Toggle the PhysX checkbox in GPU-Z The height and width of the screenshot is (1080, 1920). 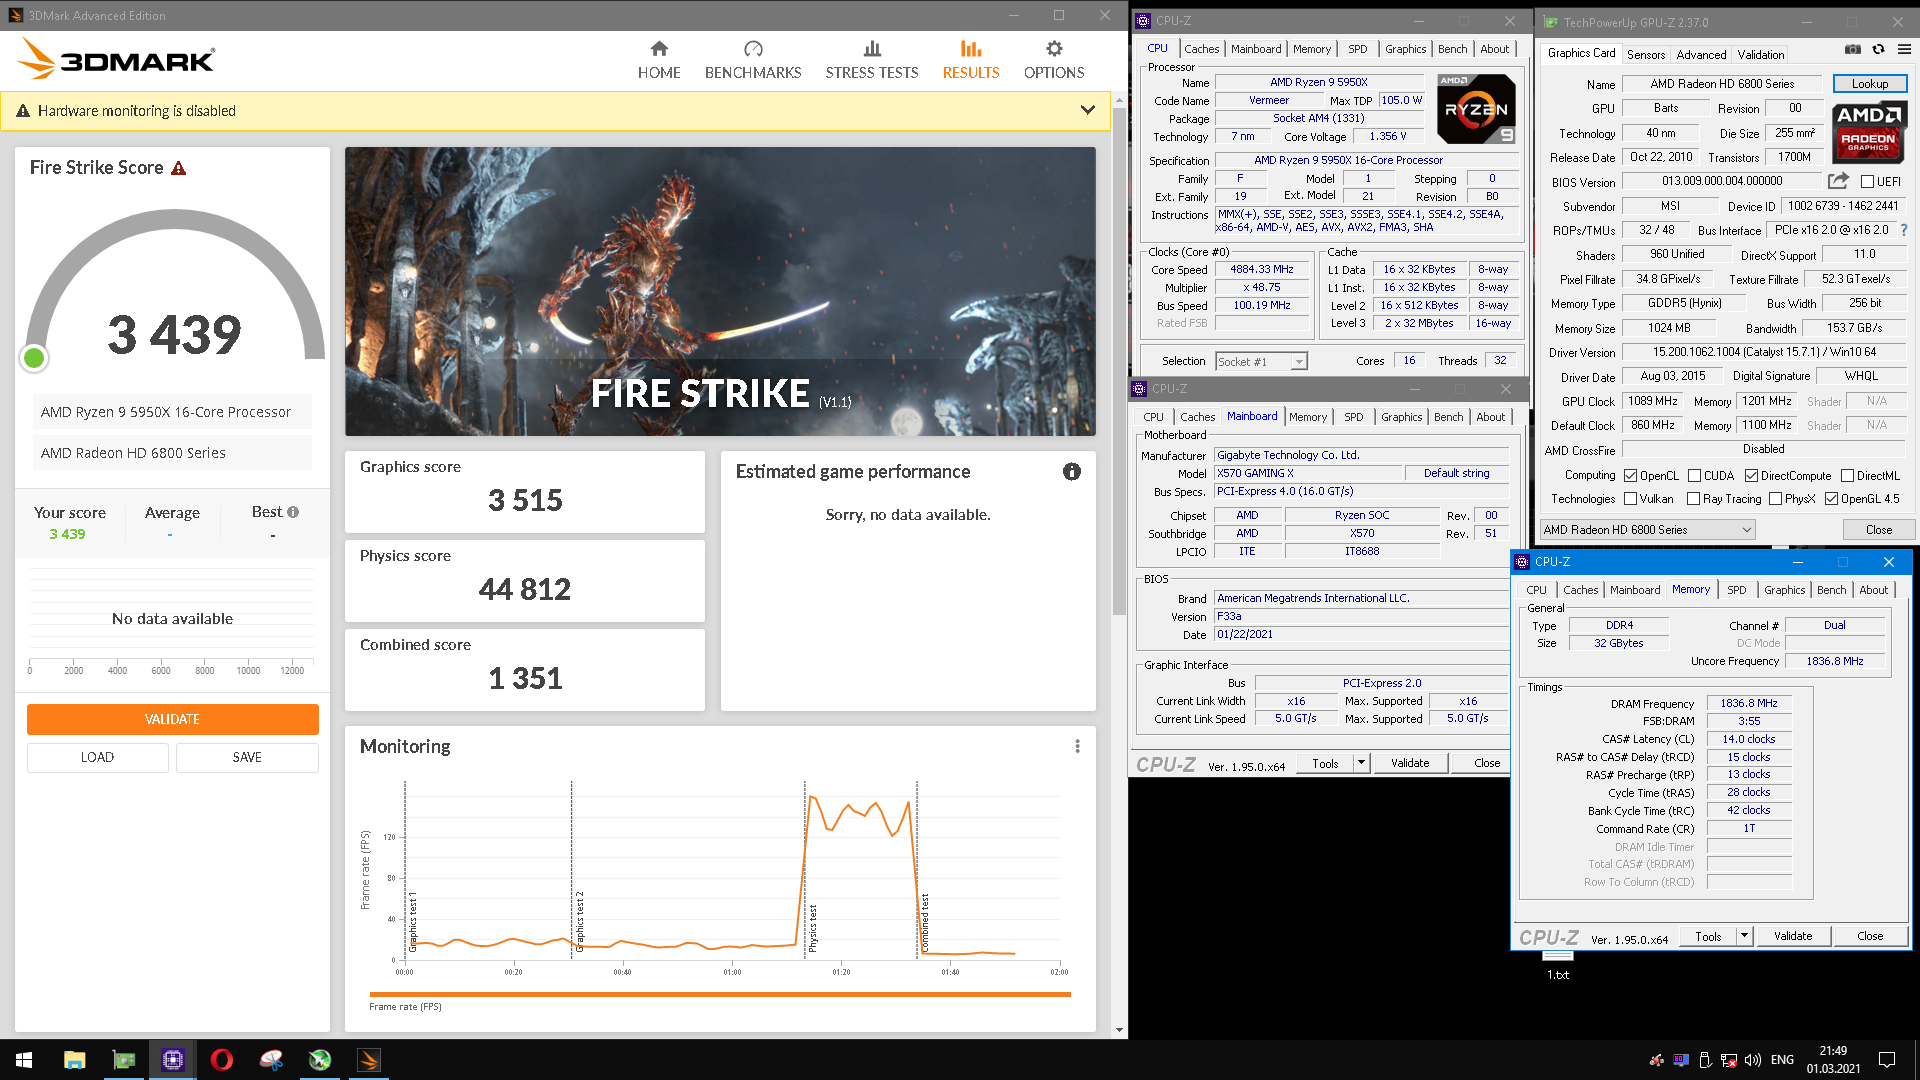click(1776, 499)
